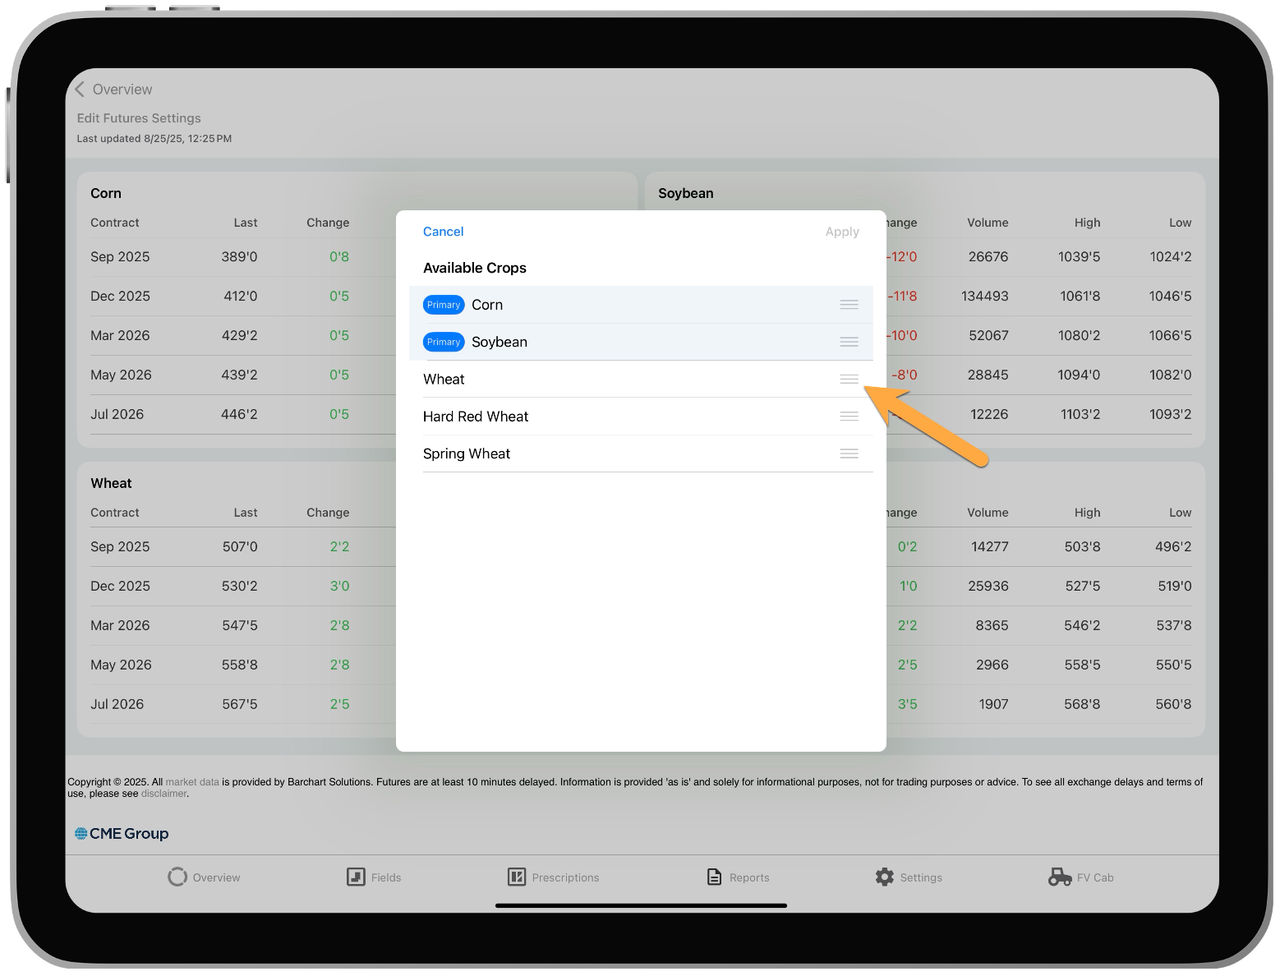Click Corn Jul 2026 last price 446'2
1280x976 pixels.
[x=239, y=414]
